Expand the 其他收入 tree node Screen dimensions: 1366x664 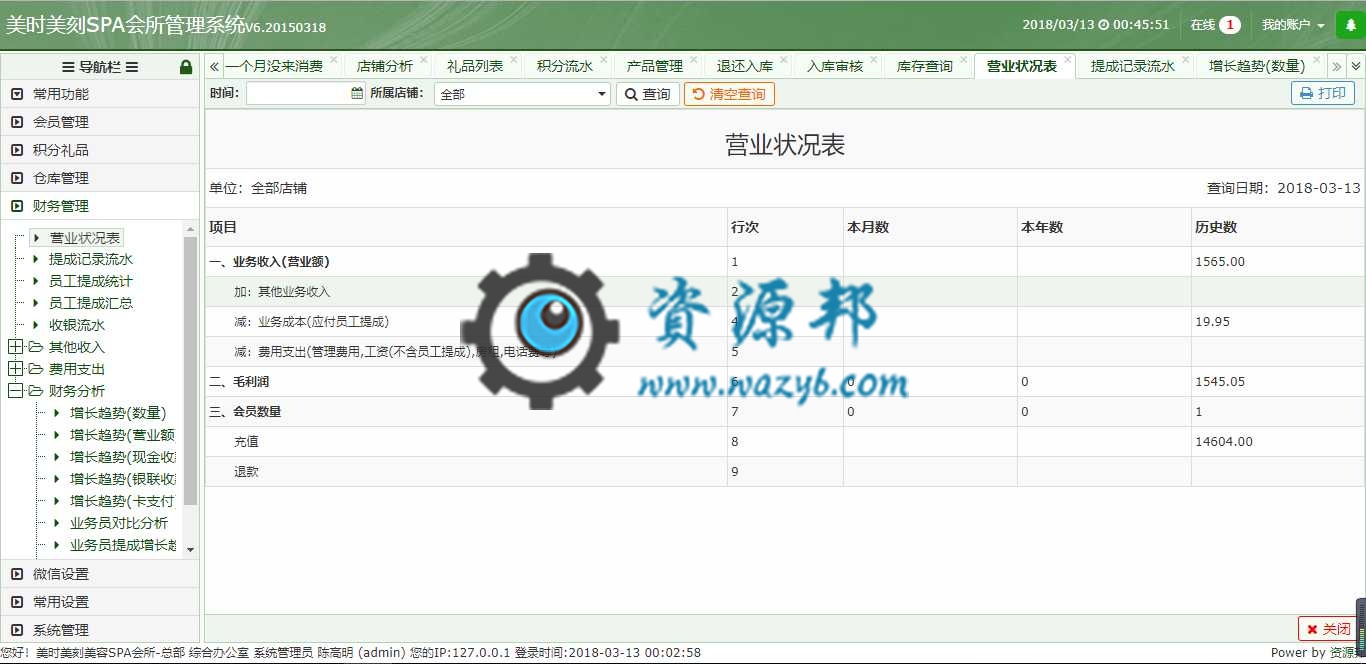tap(15, 347)
